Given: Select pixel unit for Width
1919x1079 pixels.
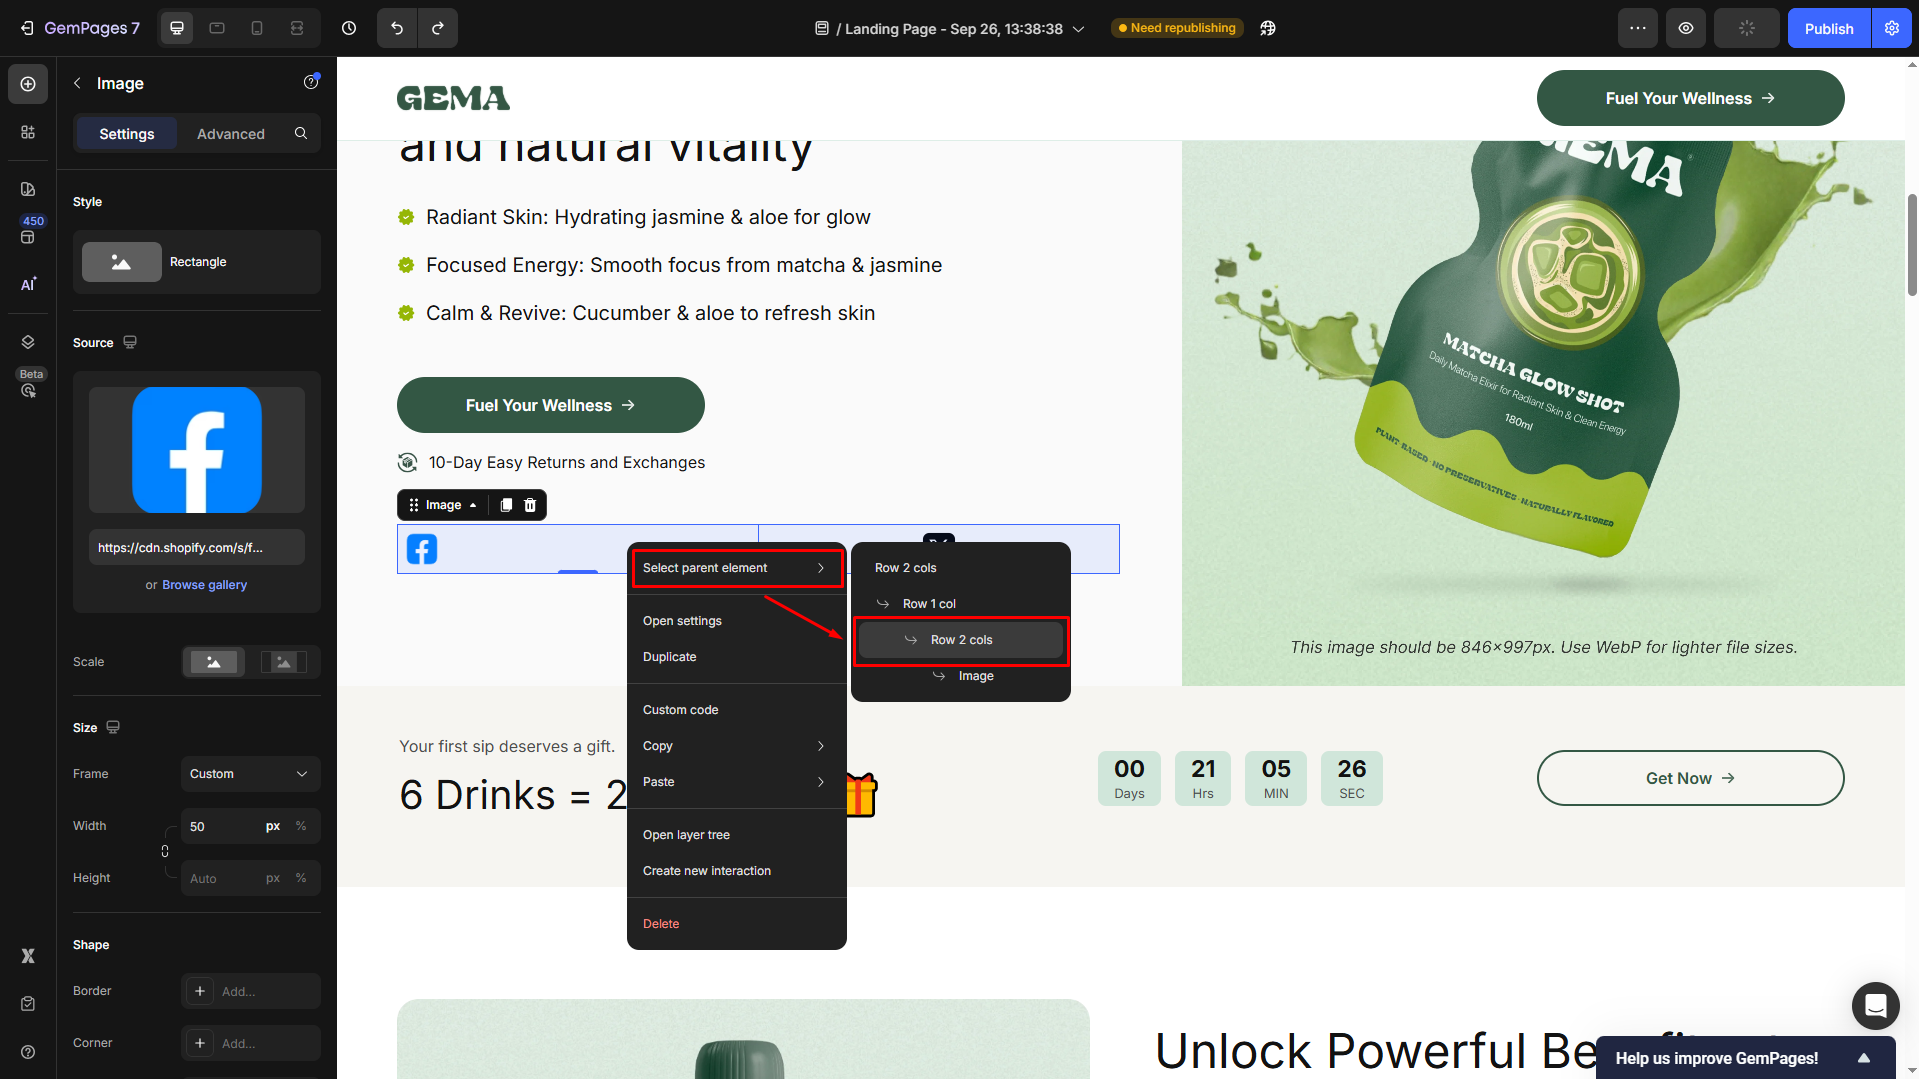Looking at the screenshot, I should click(273, 826).
